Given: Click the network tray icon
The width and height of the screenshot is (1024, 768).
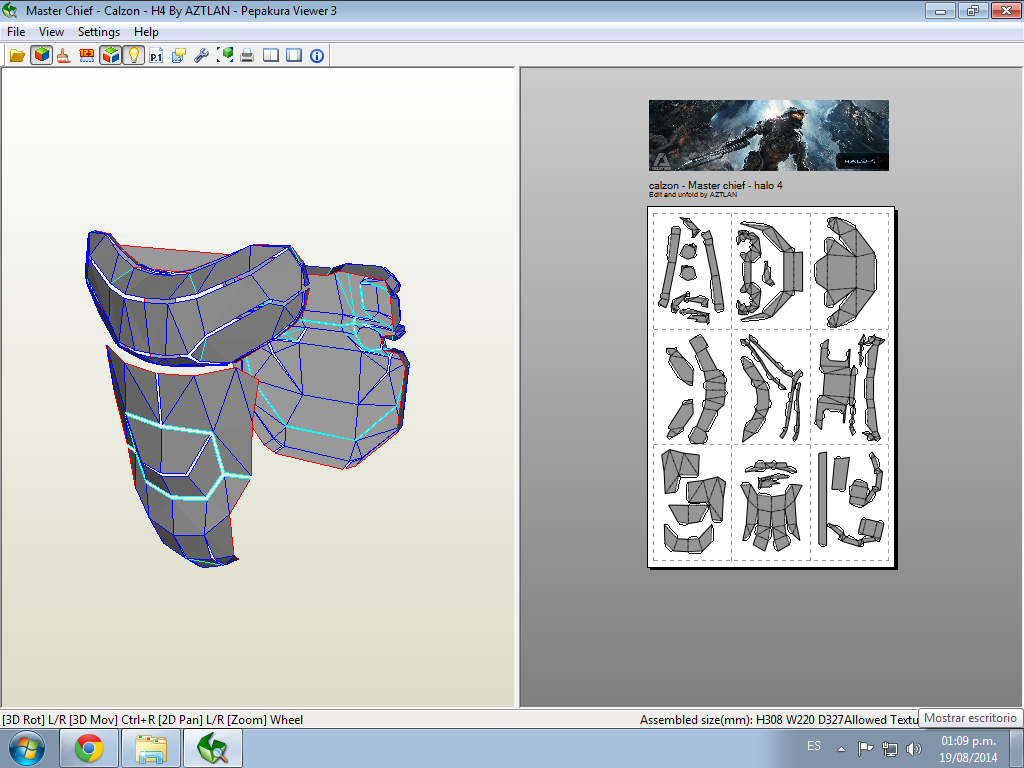Looking at the screenshot, I should point(889,748).
